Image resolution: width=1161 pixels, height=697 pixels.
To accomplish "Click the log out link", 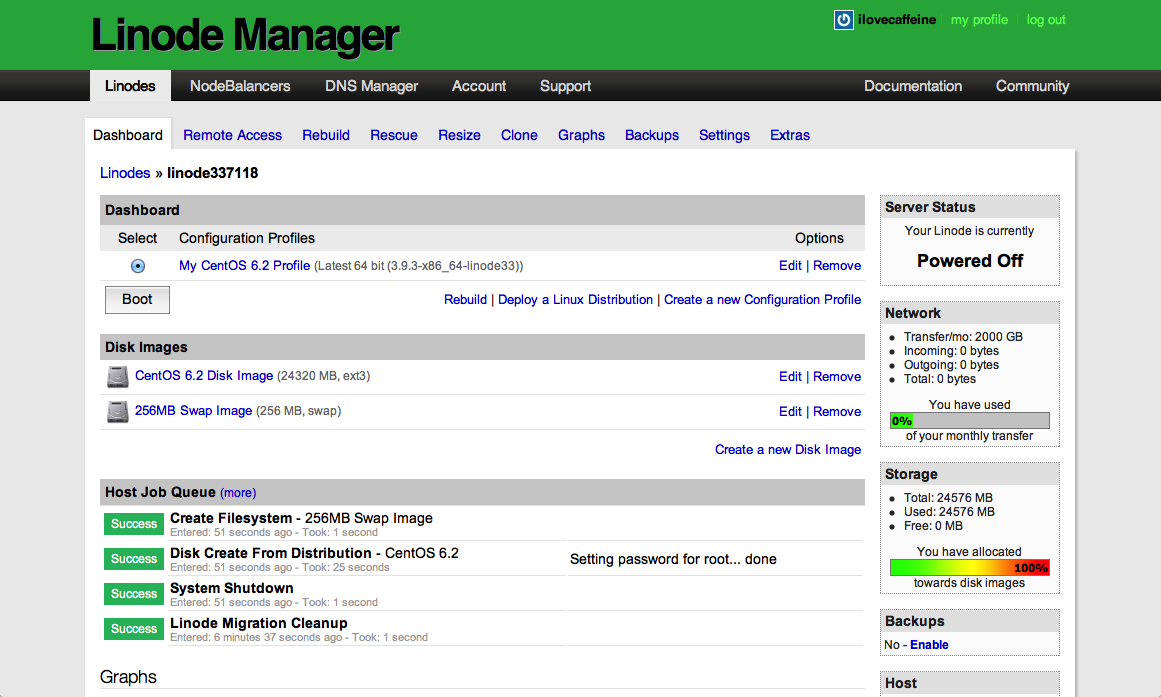I will (1046, 20).
